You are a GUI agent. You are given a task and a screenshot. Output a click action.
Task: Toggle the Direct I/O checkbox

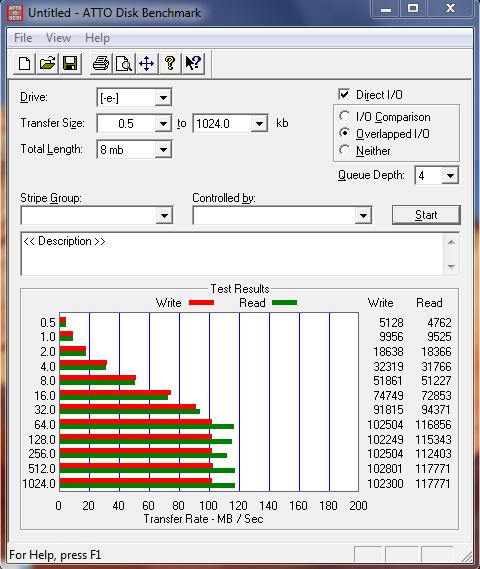tap(344, 94)
